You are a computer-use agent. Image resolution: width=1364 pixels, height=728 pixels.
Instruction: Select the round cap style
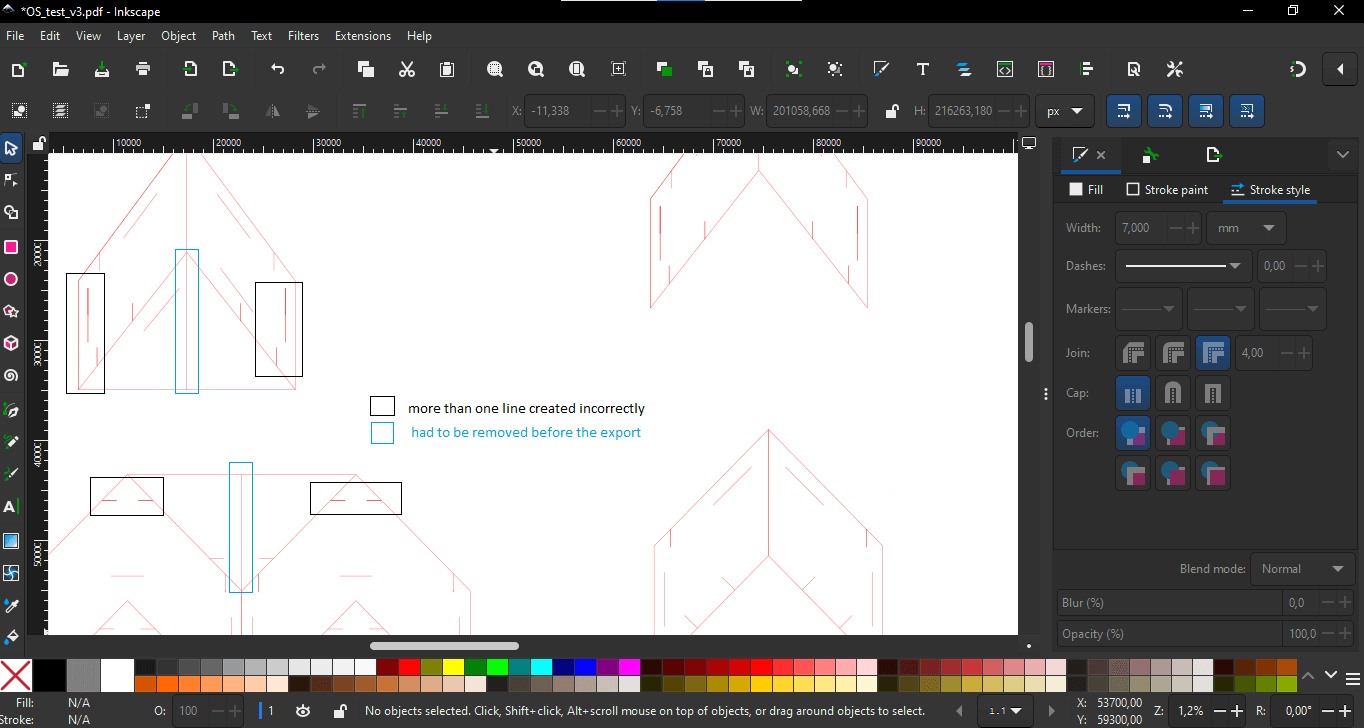1173,393
